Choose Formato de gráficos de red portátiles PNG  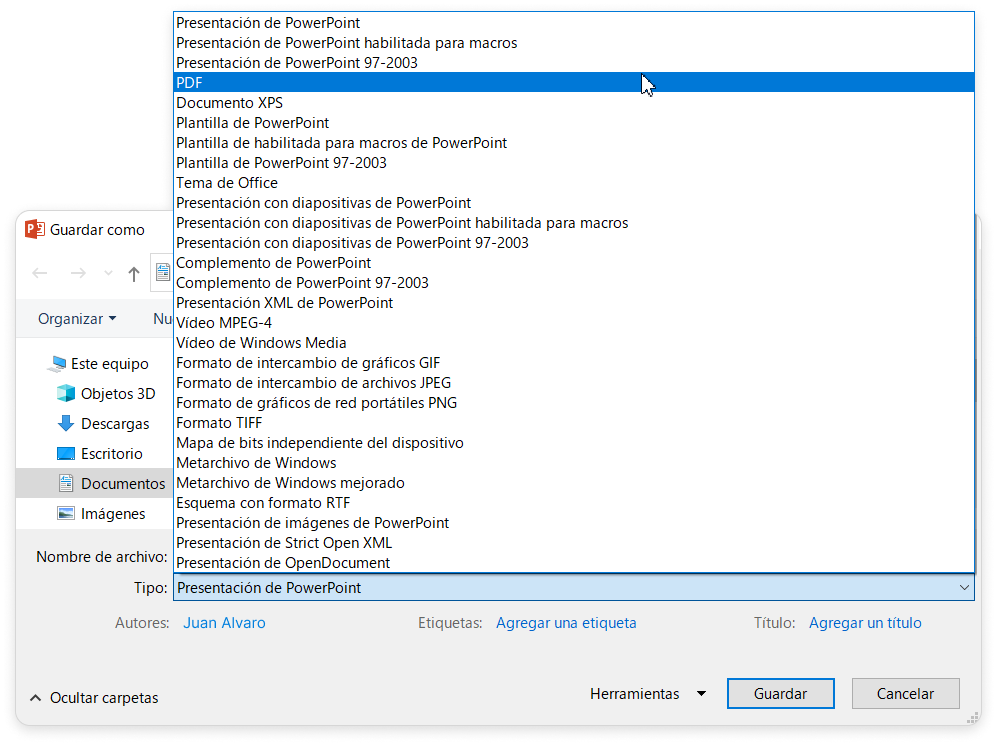pos(316,403)
